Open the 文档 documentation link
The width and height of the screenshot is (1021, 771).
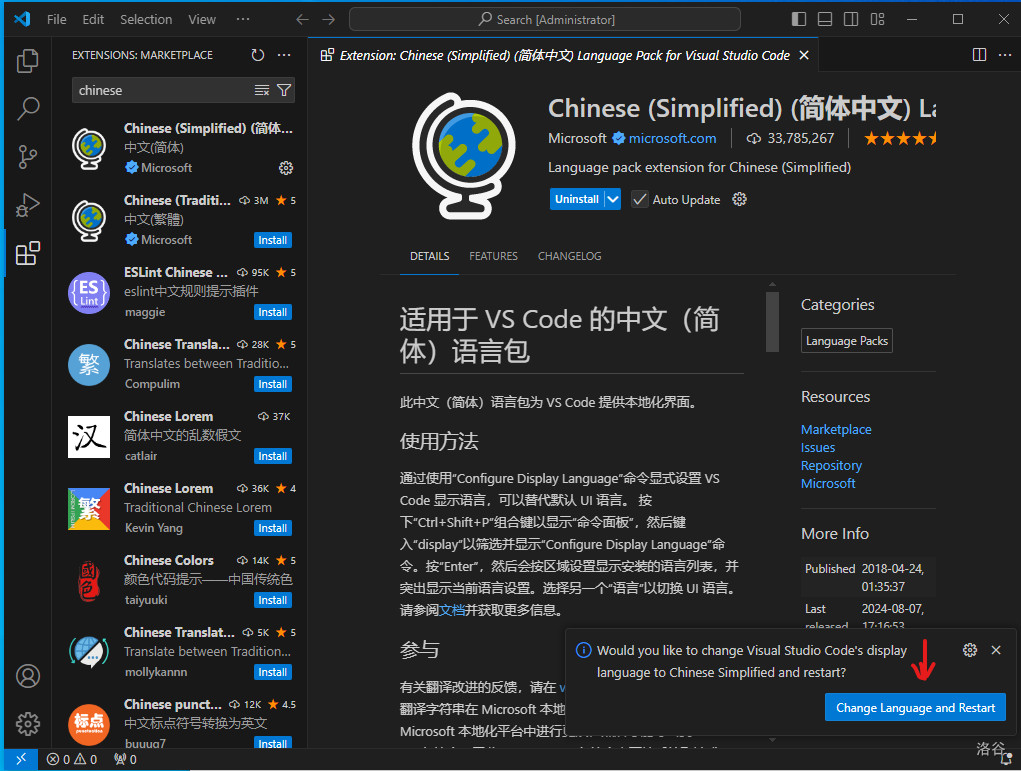452,610
